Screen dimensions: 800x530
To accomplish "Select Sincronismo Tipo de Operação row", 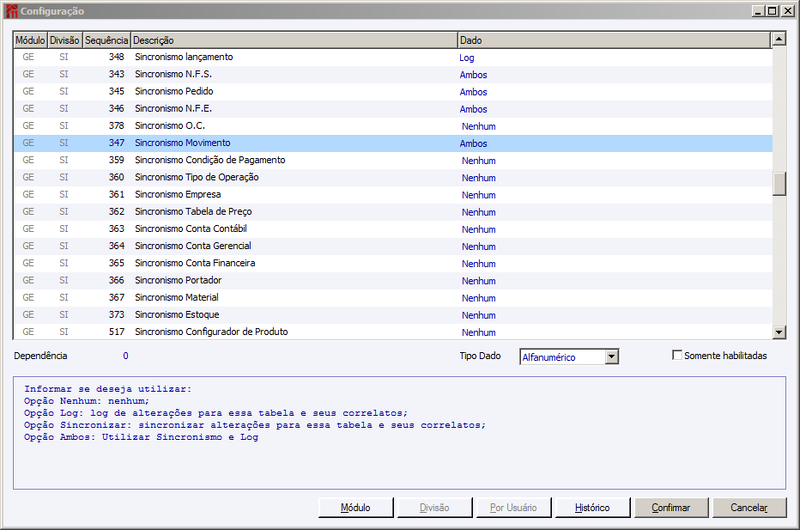I will [393, 178].
